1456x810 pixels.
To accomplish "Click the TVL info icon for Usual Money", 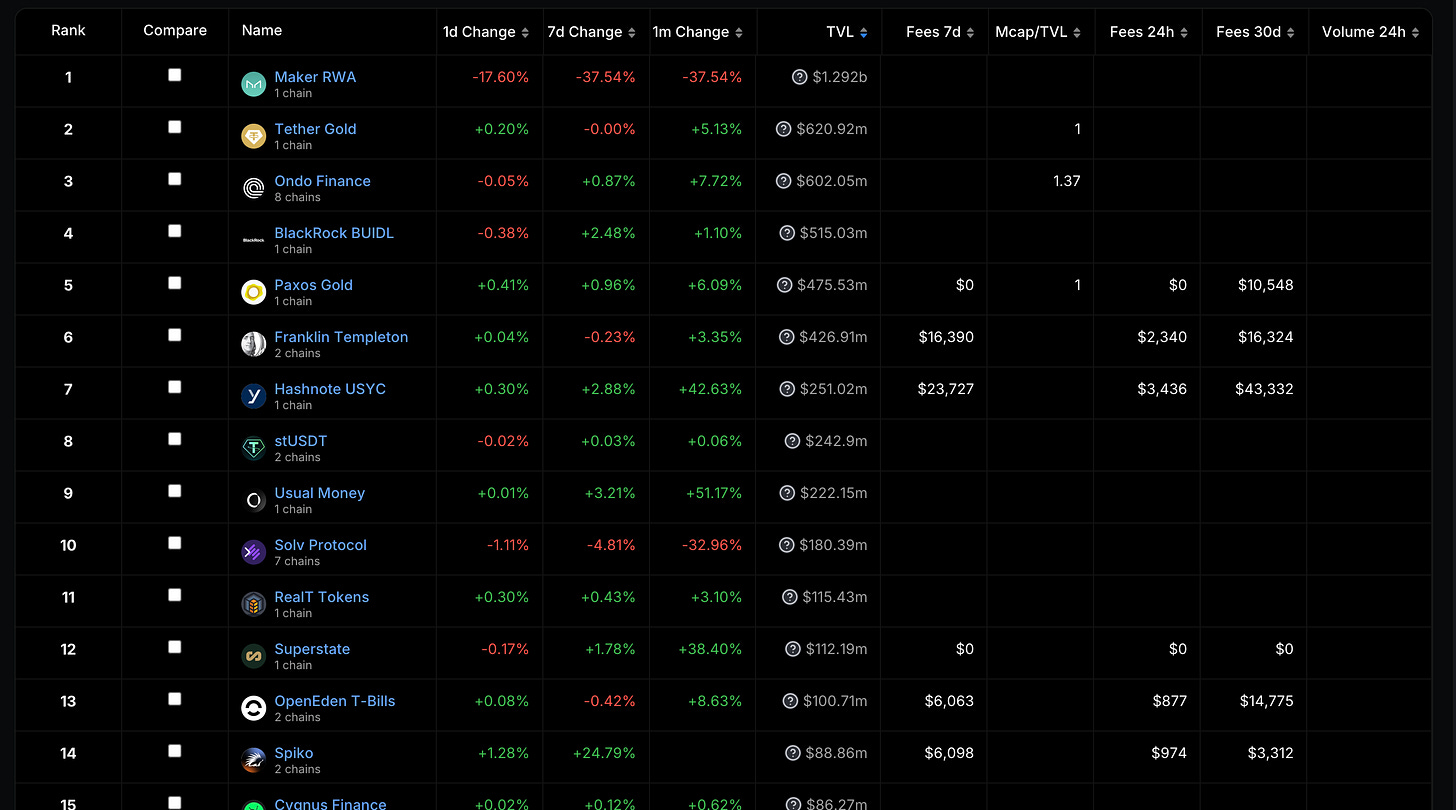I will (x=787, y=493).
